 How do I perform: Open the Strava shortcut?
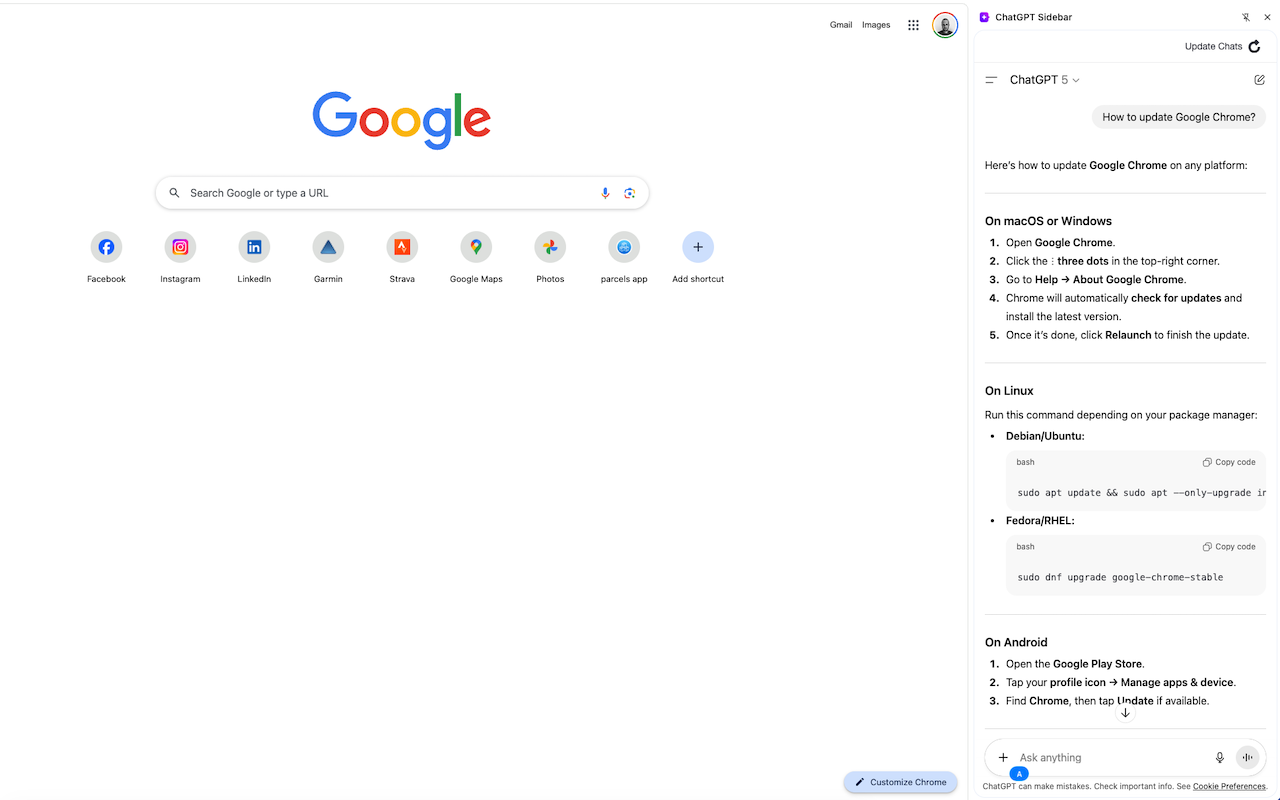coord(402,247)
